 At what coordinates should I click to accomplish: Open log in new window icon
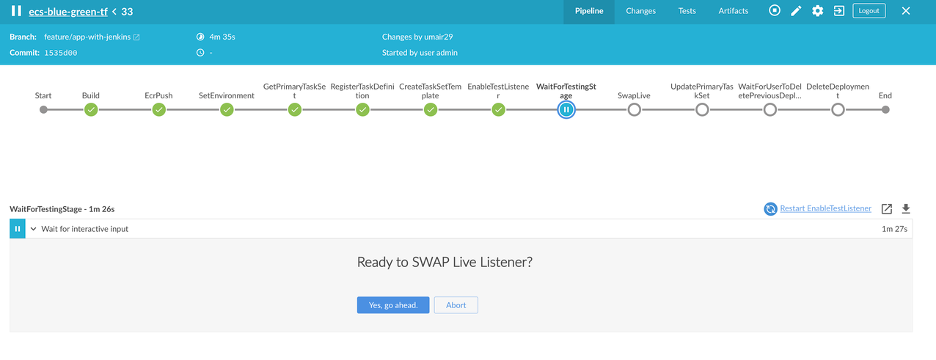click(x=887, y=208)
